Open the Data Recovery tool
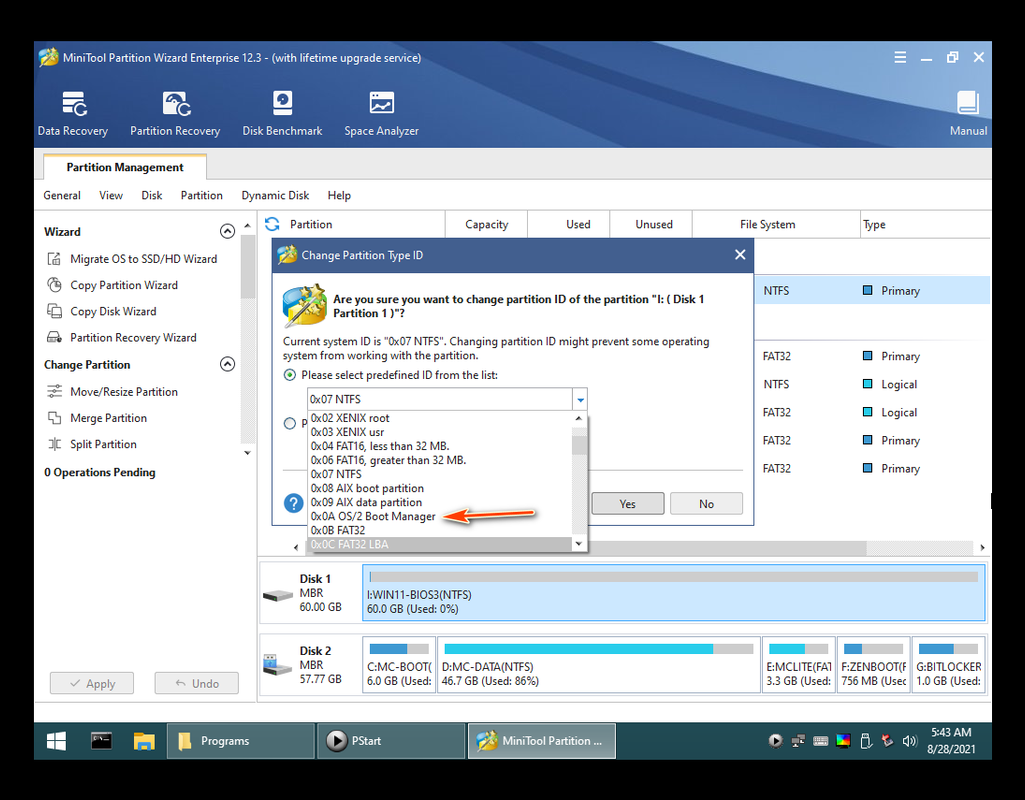 point(73,114)
